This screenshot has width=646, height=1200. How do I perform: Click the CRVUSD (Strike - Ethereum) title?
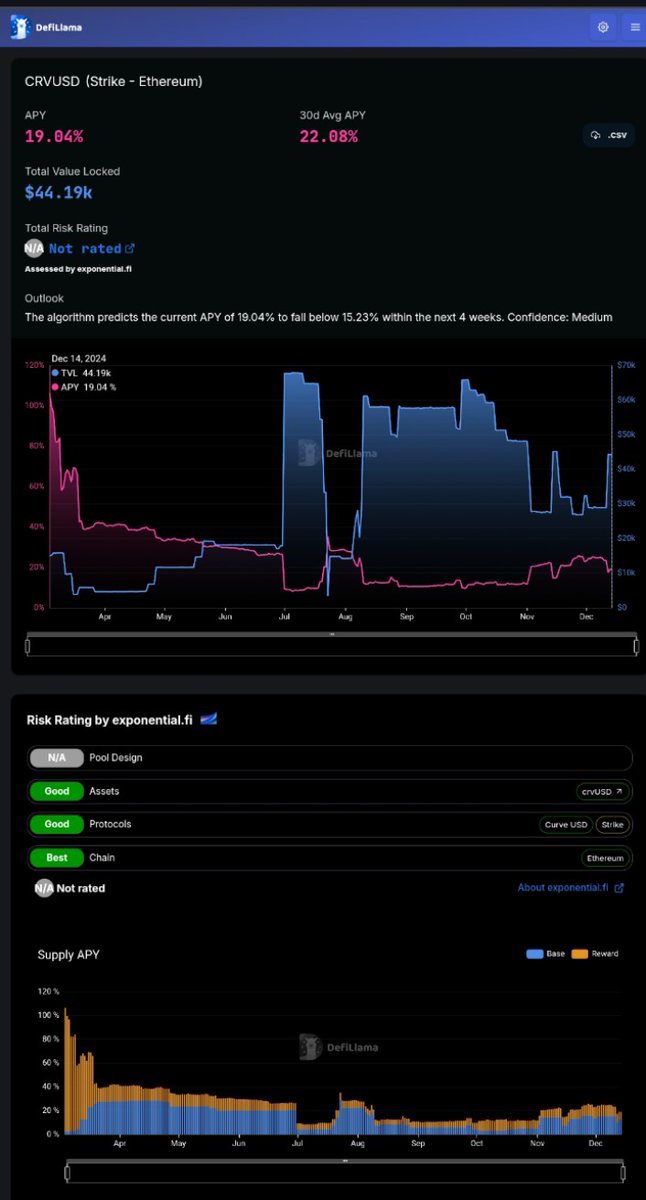click(x=114, y=81)
